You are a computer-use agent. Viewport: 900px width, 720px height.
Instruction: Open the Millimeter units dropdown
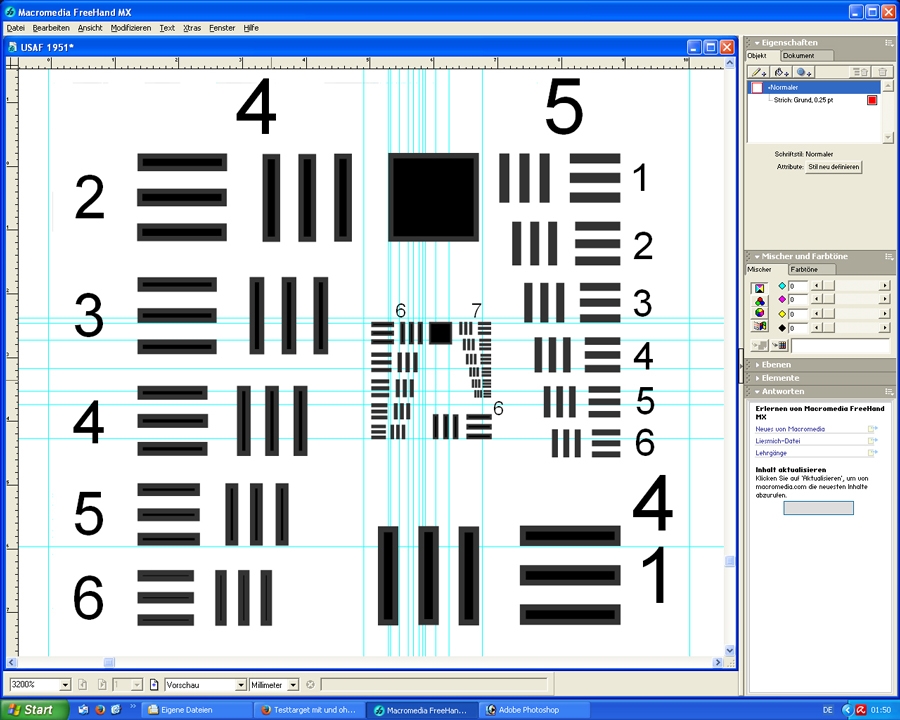[x=293, y=685]
